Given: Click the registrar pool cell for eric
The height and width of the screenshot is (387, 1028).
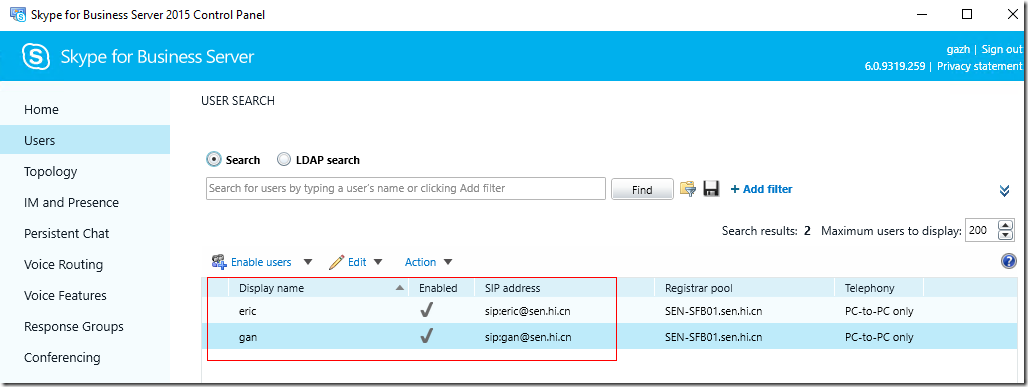Looking at the screenshot, I should pyautogui.click(x=713, y=311).
